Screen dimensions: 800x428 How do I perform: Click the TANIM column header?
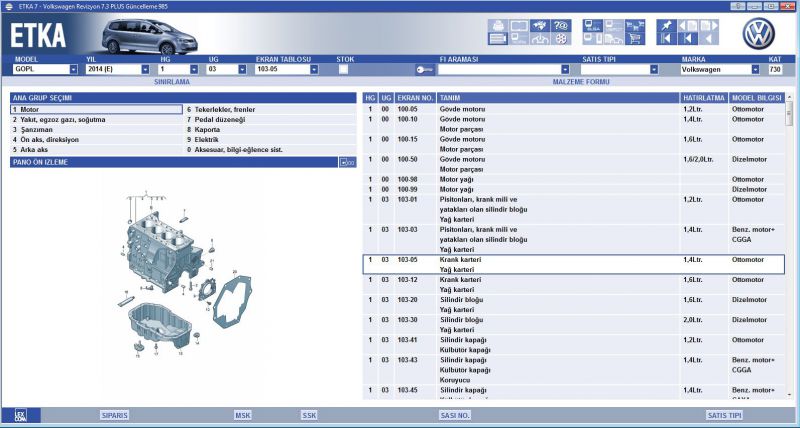[x=558, y=97]
